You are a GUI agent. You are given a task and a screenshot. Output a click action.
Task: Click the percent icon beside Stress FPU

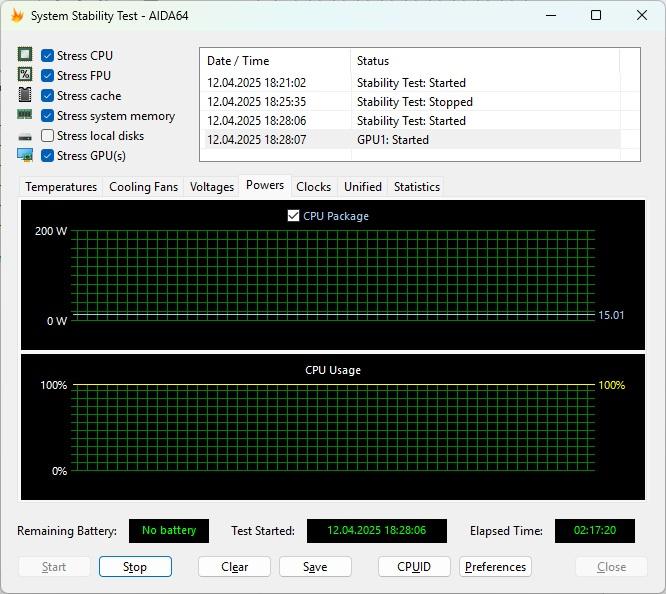[25, 75]
